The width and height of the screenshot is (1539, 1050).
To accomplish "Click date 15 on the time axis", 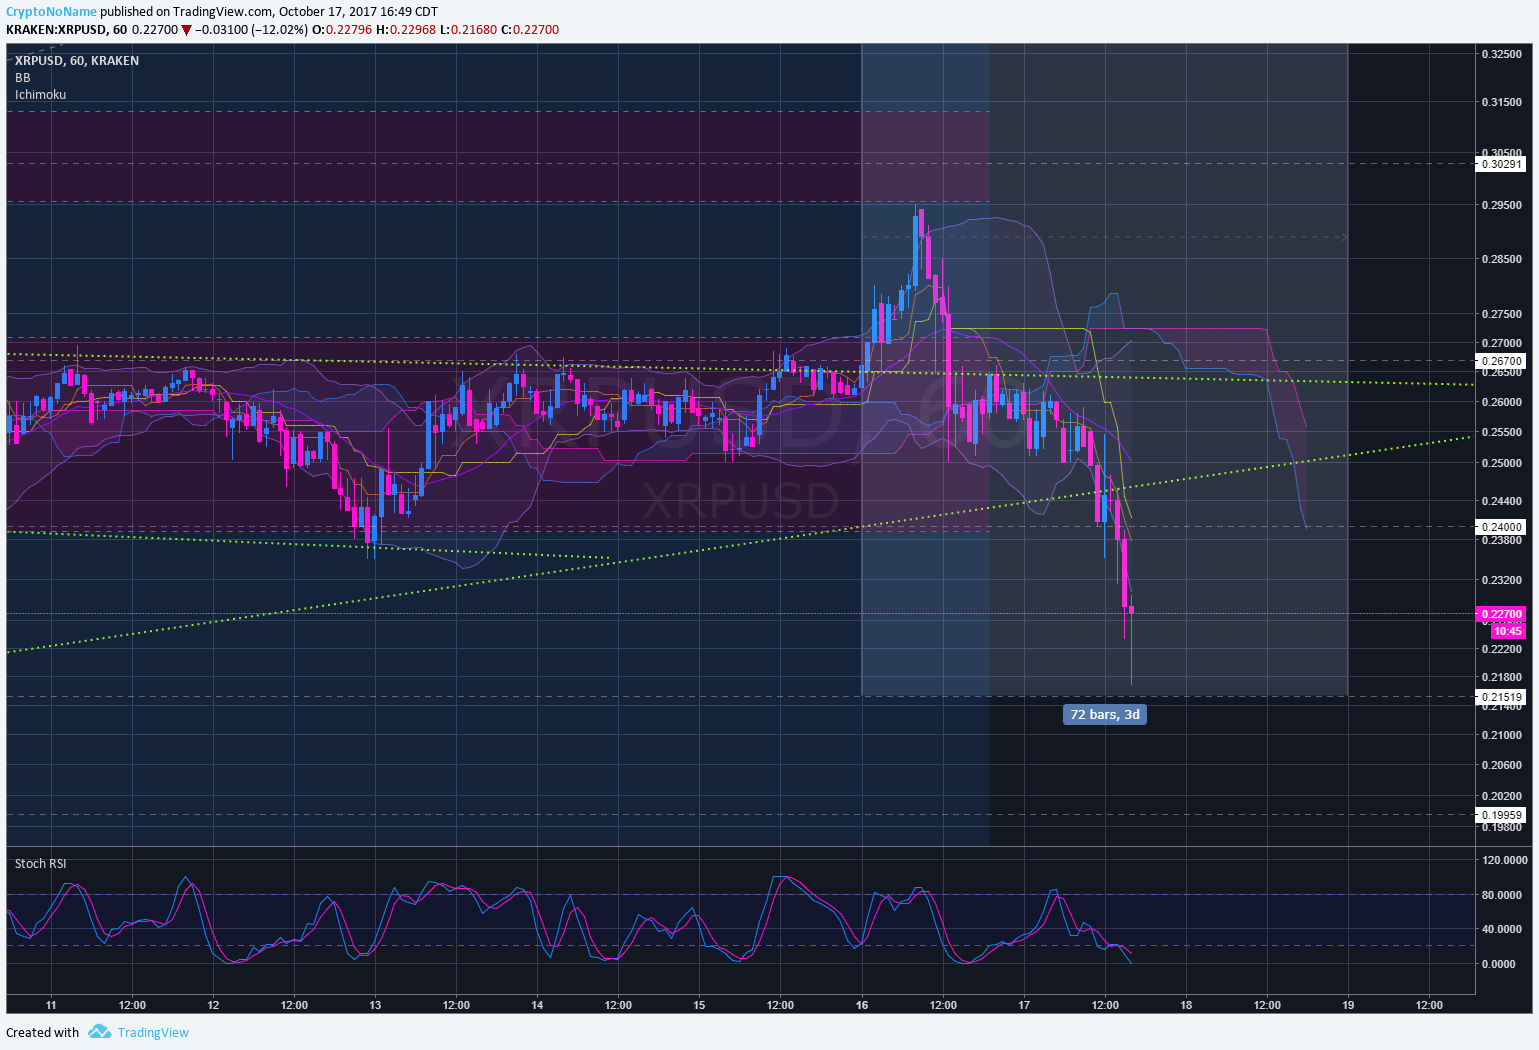I will [699, 1005].
